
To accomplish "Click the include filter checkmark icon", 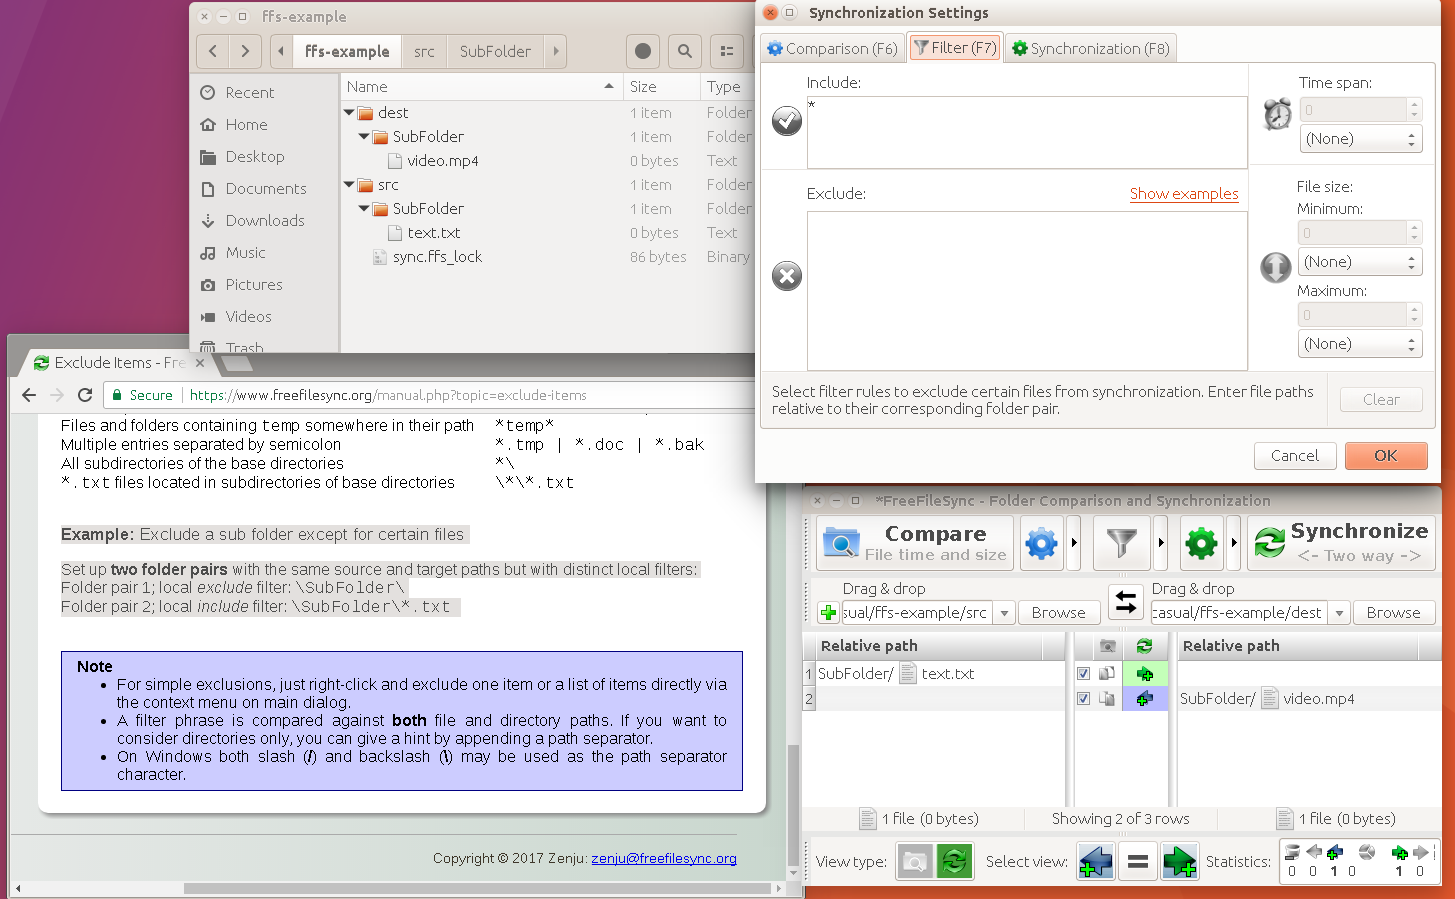I will pyautogui.click(x=787, y=121).
